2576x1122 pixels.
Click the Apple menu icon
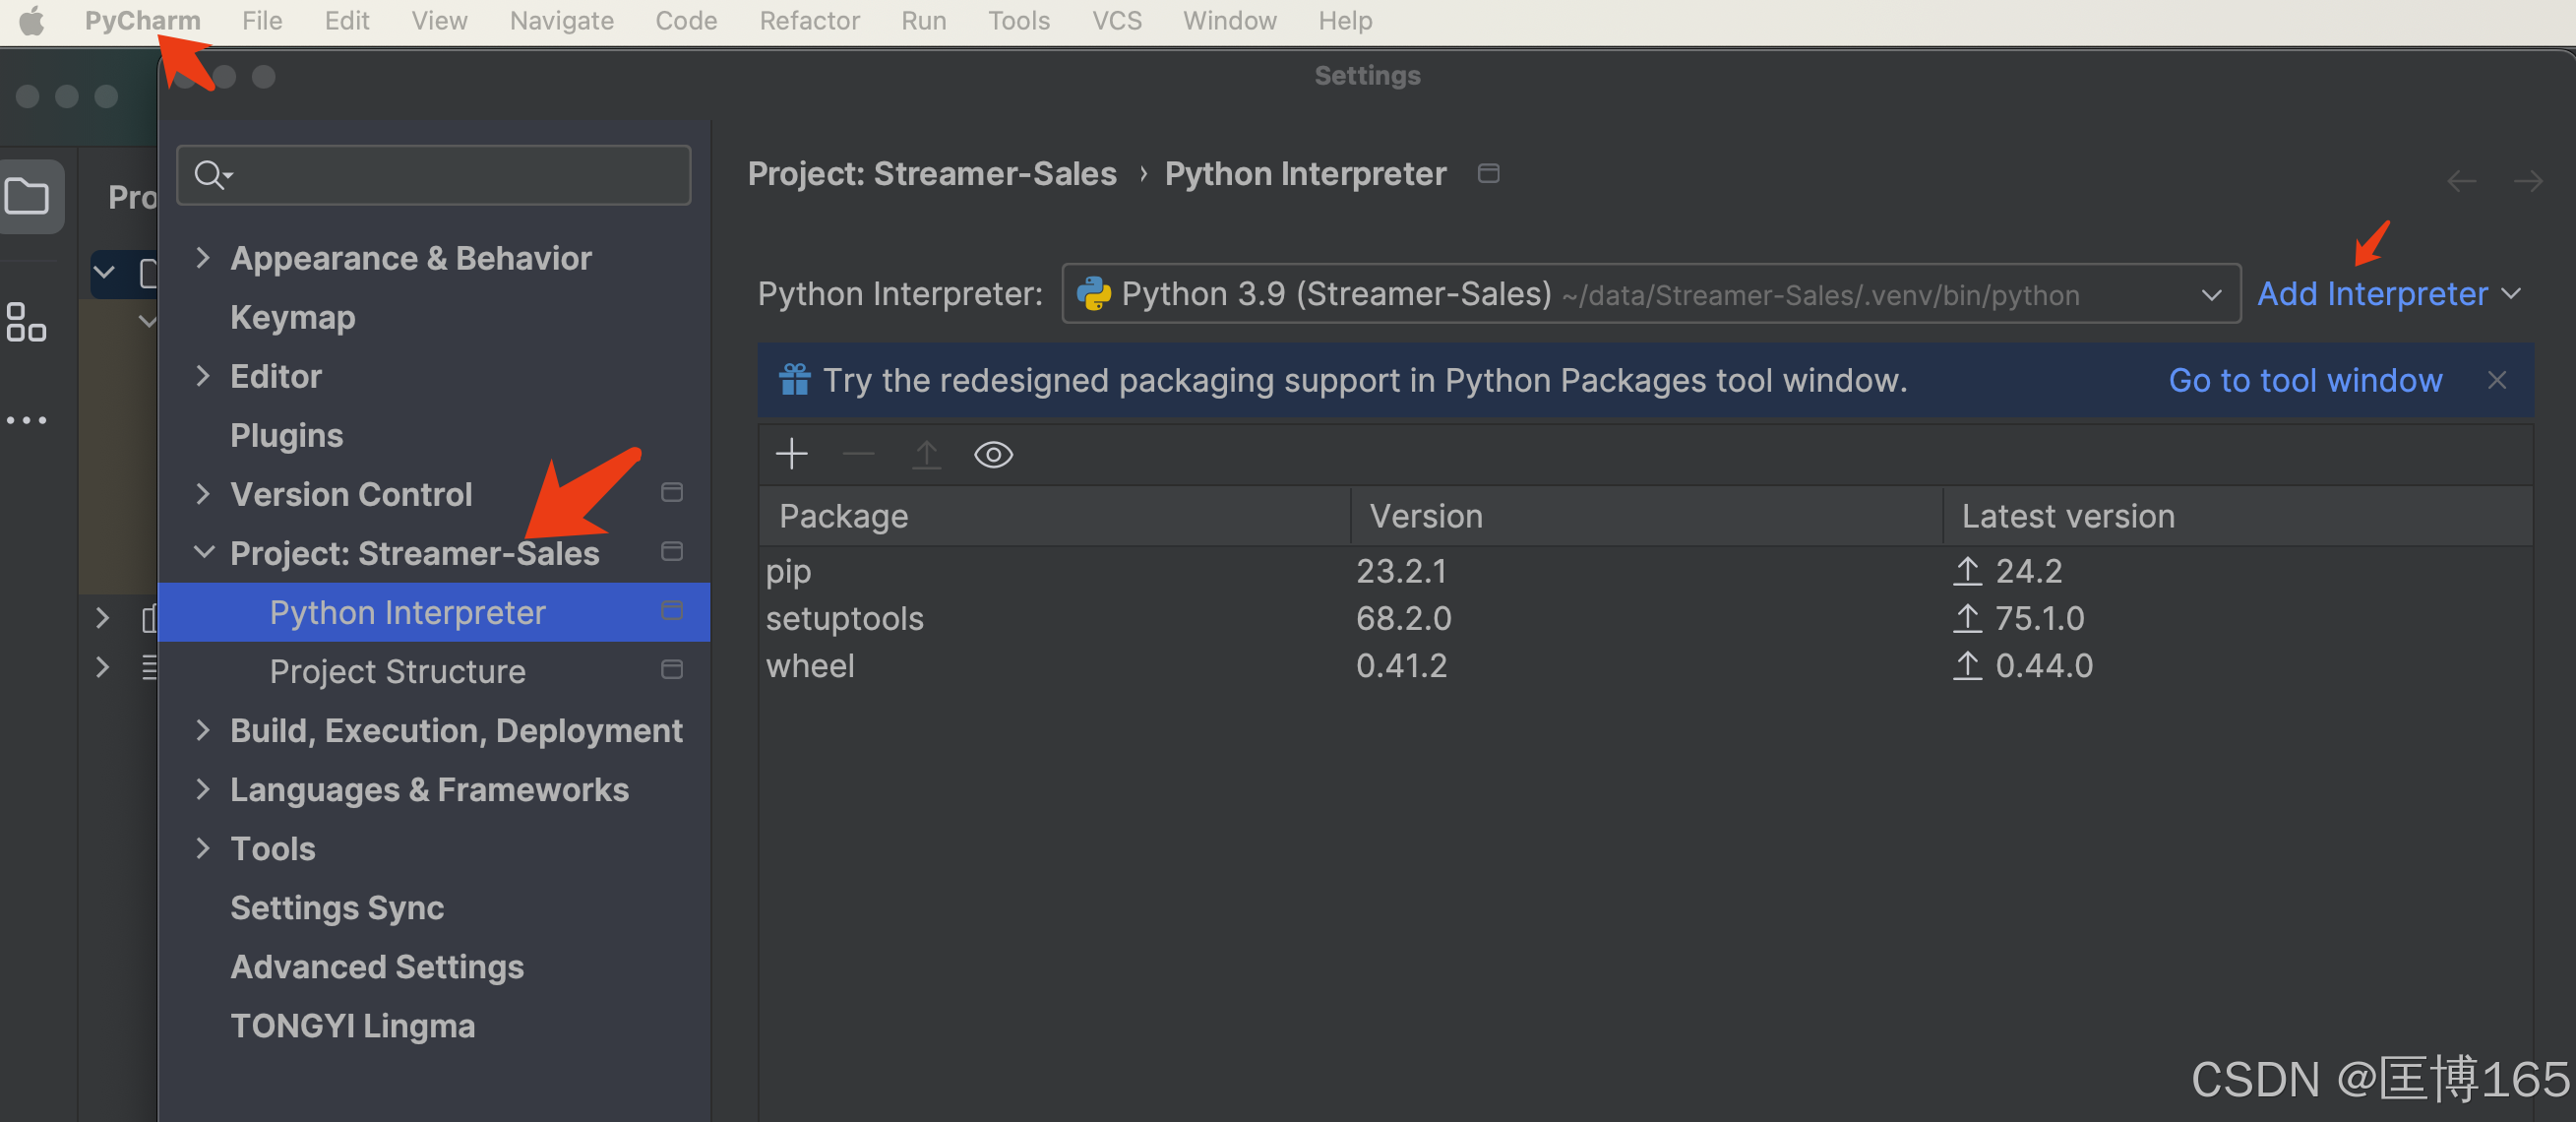click(x=32, y=21)
